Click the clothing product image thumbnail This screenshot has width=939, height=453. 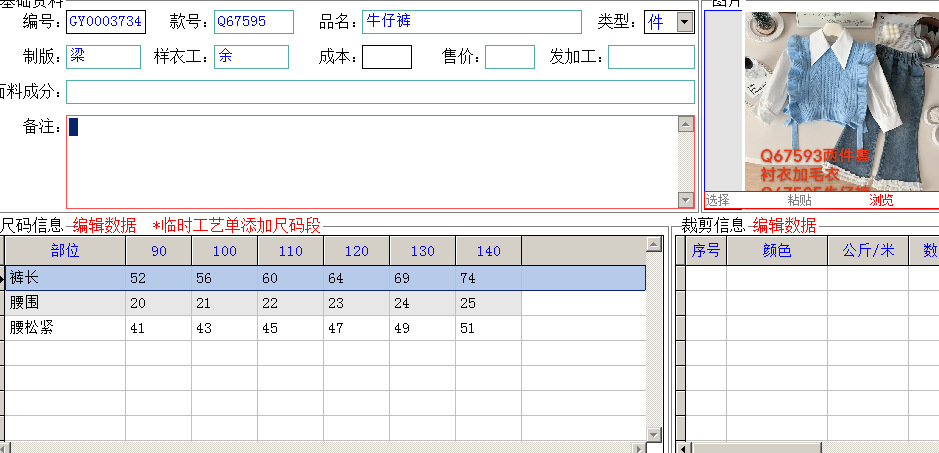(x=841, y=102)
